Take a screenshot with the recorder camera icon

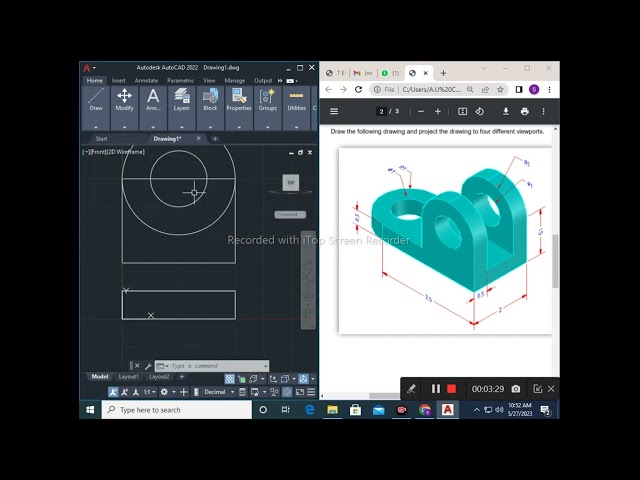pos(516,389)
